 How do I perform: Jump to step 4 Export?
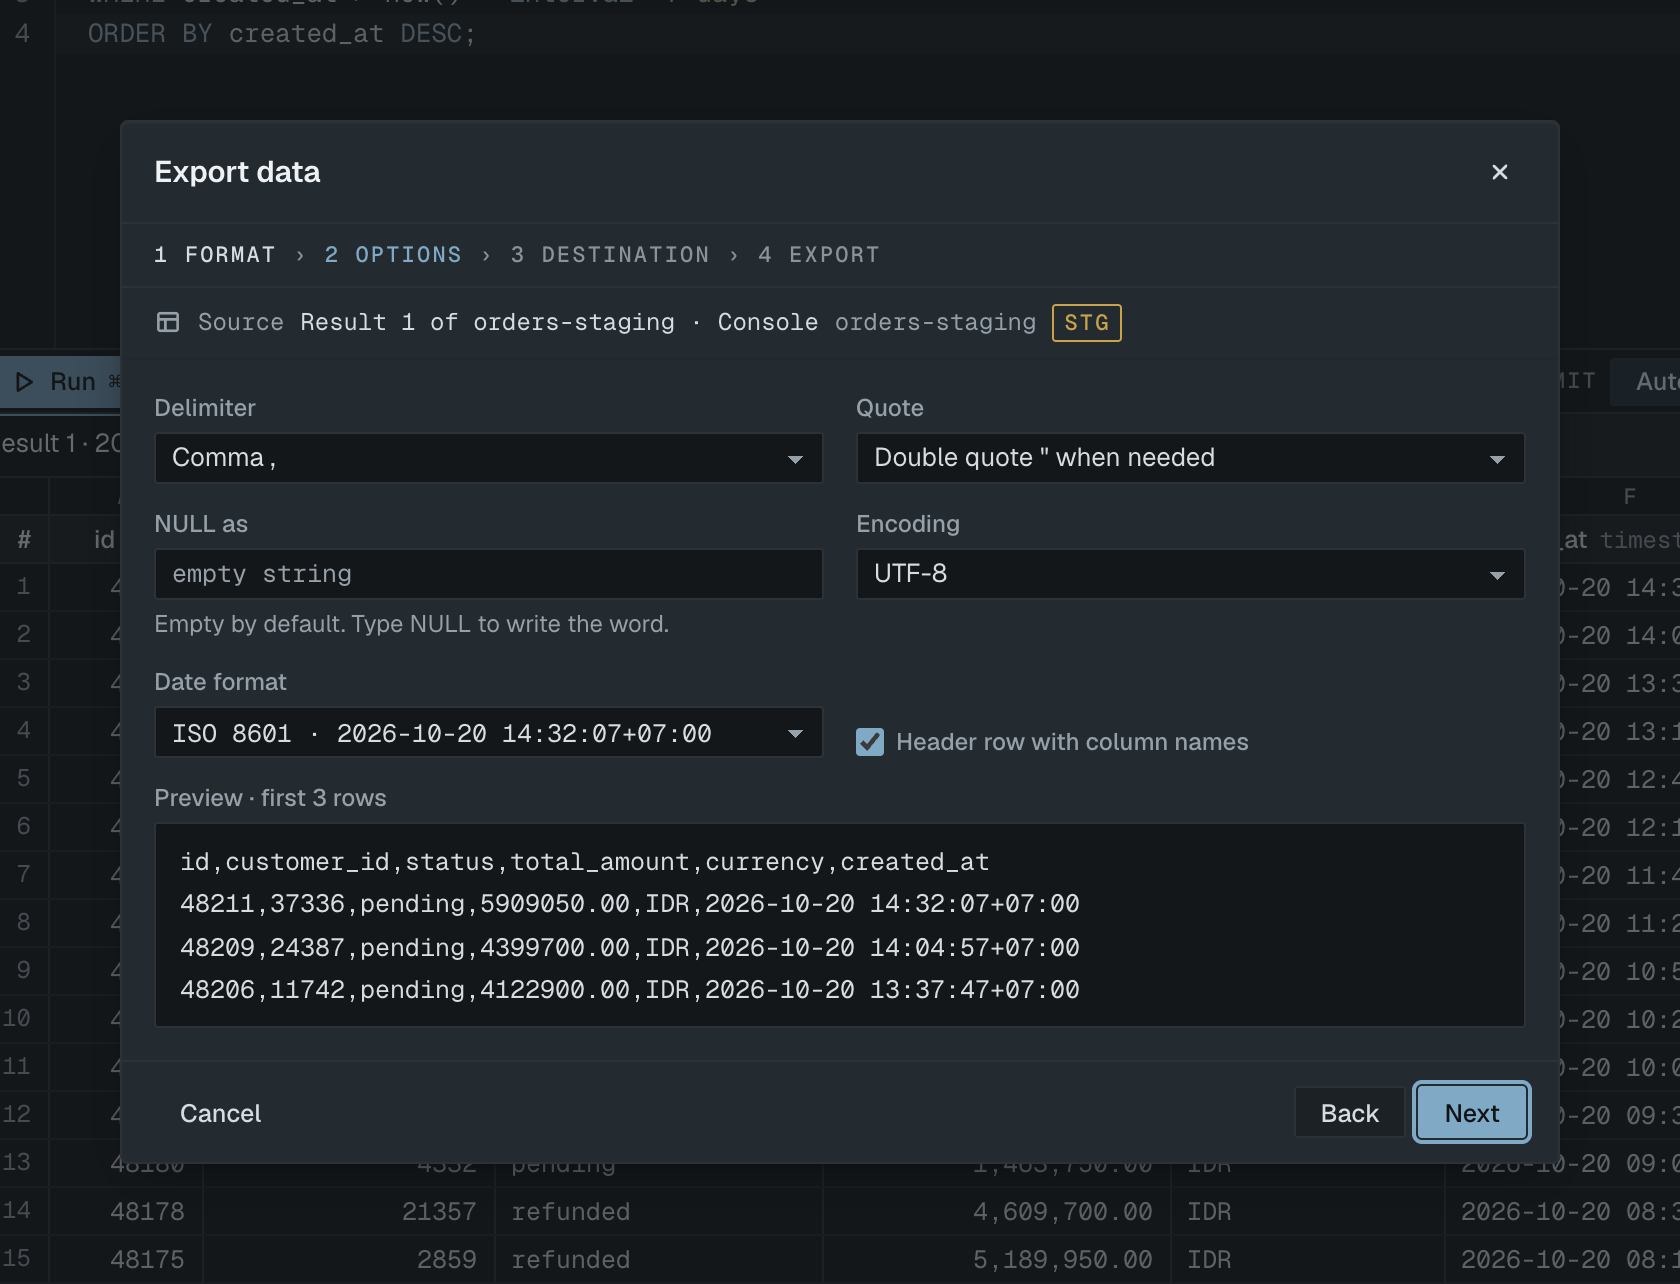(819, 255)
